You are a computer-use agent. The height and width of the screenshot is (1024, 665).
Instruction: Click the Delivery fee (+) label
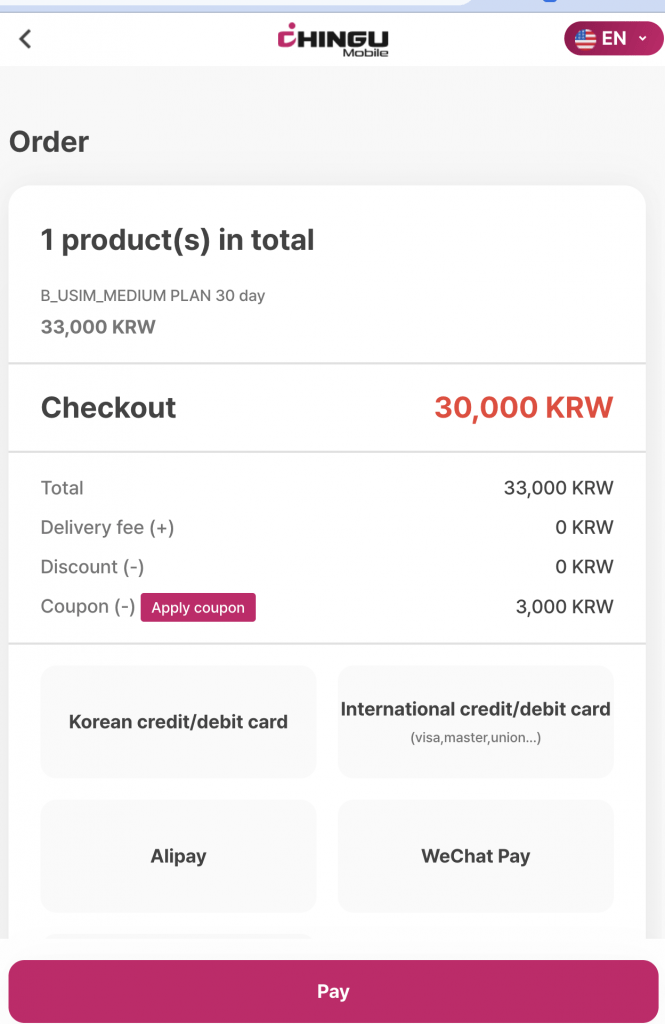[x=107, y=528]
